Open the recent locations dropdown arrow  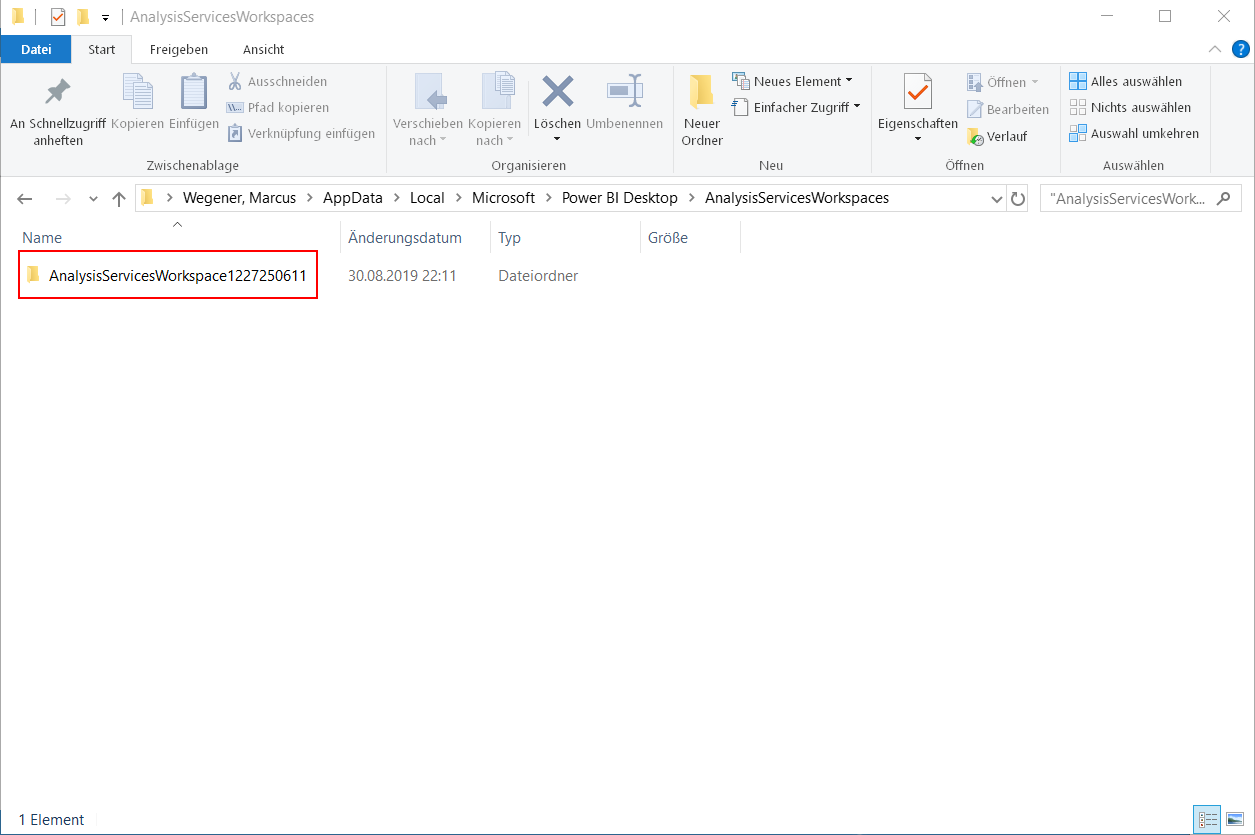[93, 199]
